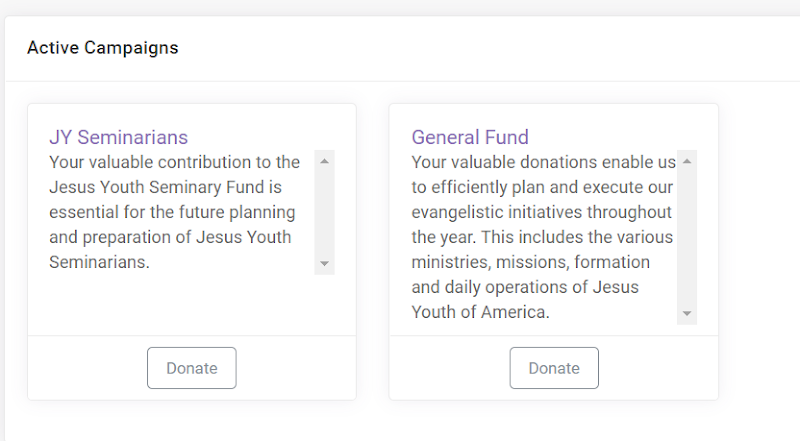
Task: Click the 'evangelistic initiatives throughout' text line
Action: click(541, 212)
